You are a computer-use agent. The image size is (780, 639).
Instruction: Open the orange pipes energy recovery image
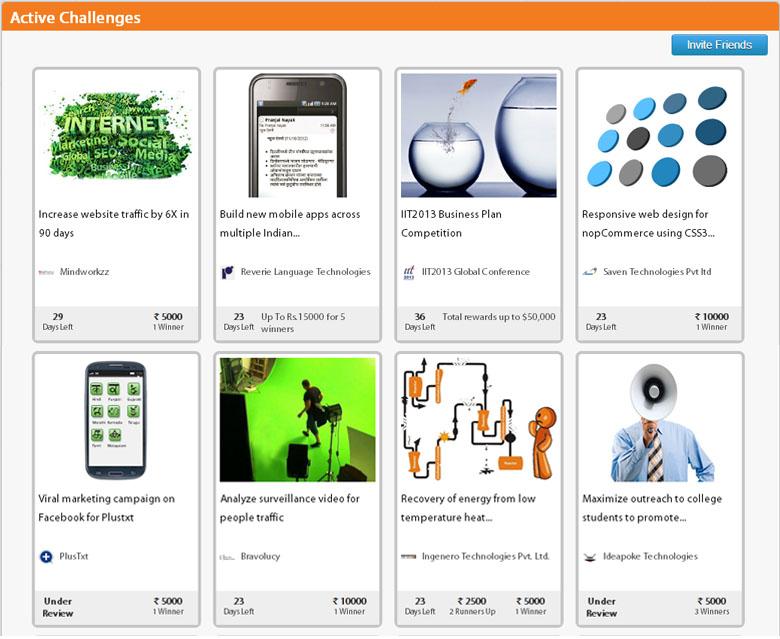point(479,419)
